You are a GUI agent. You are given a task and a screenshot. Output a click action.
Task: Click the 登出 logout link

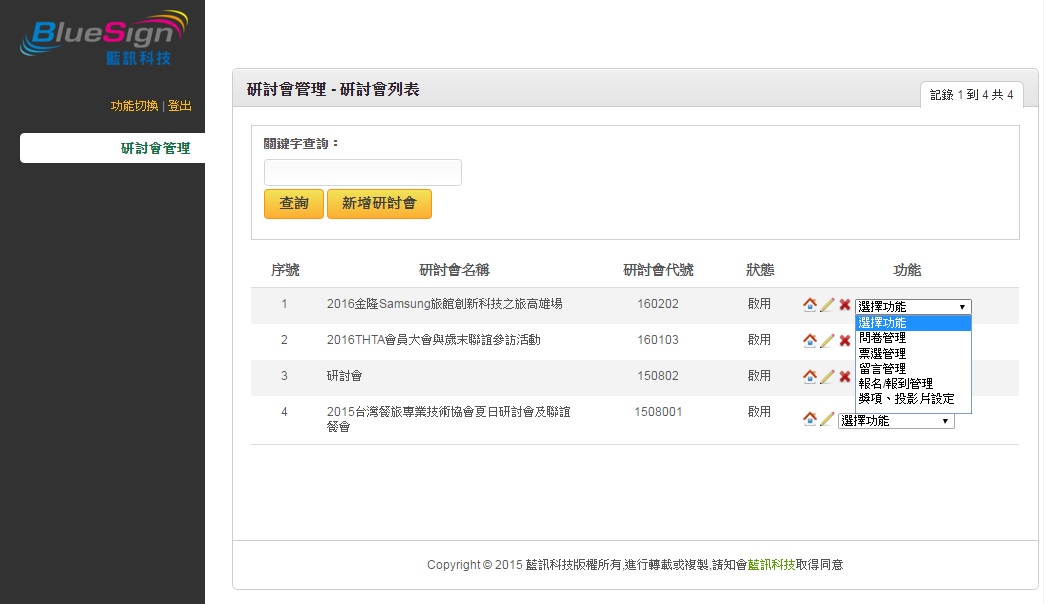[180, 106]
